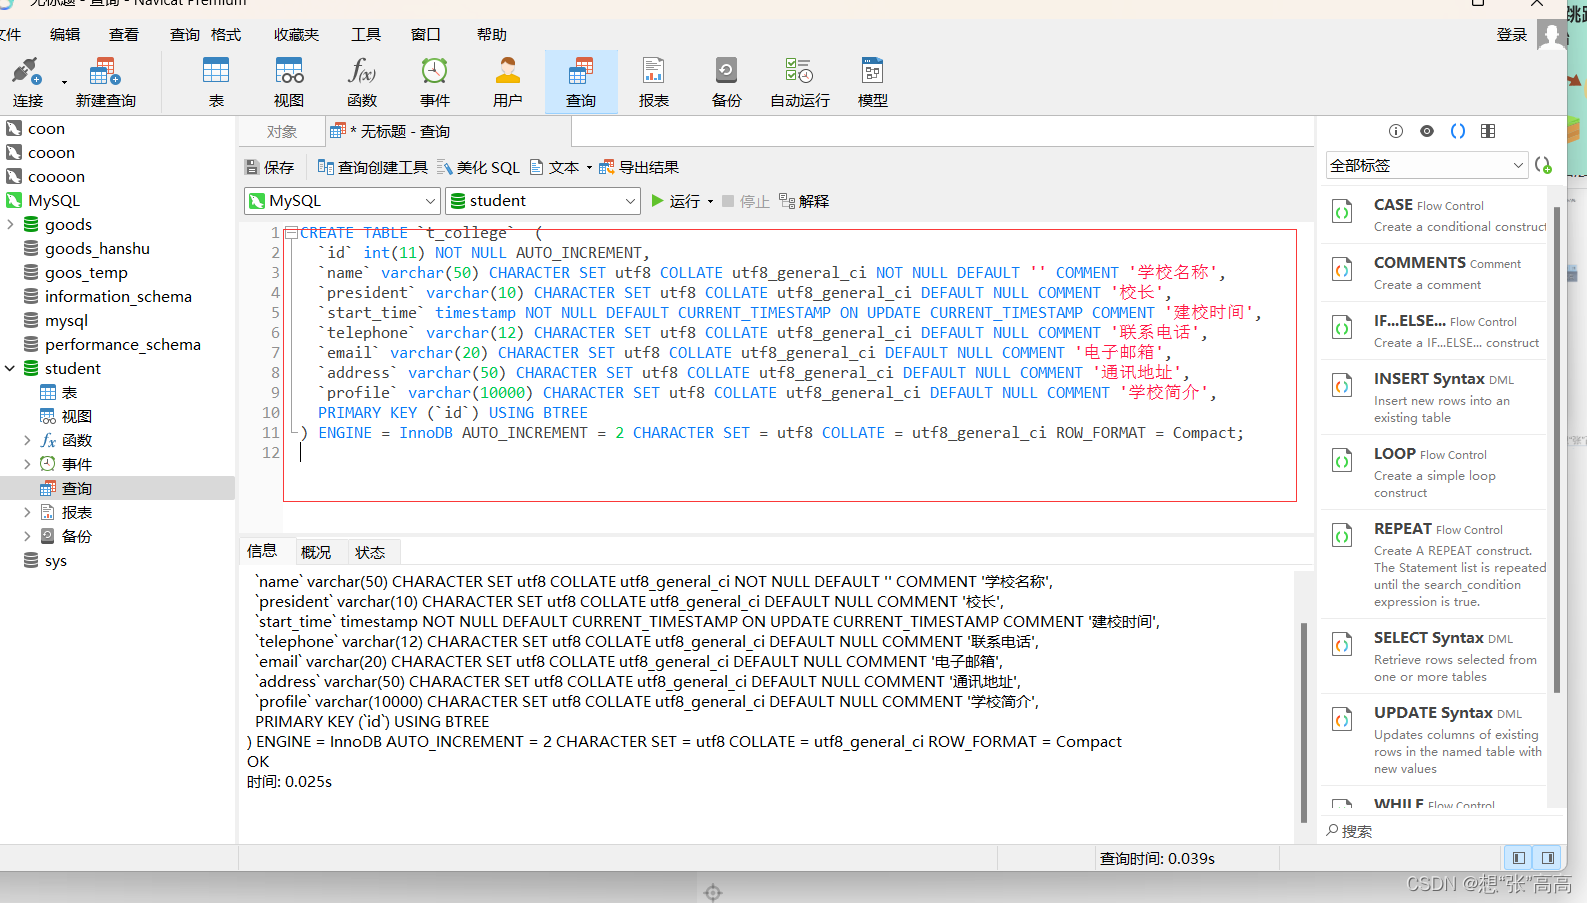Expand the 备份 node under student
Image resolution: width=1587 pixels, height=903 pixels.
(27, 536)
